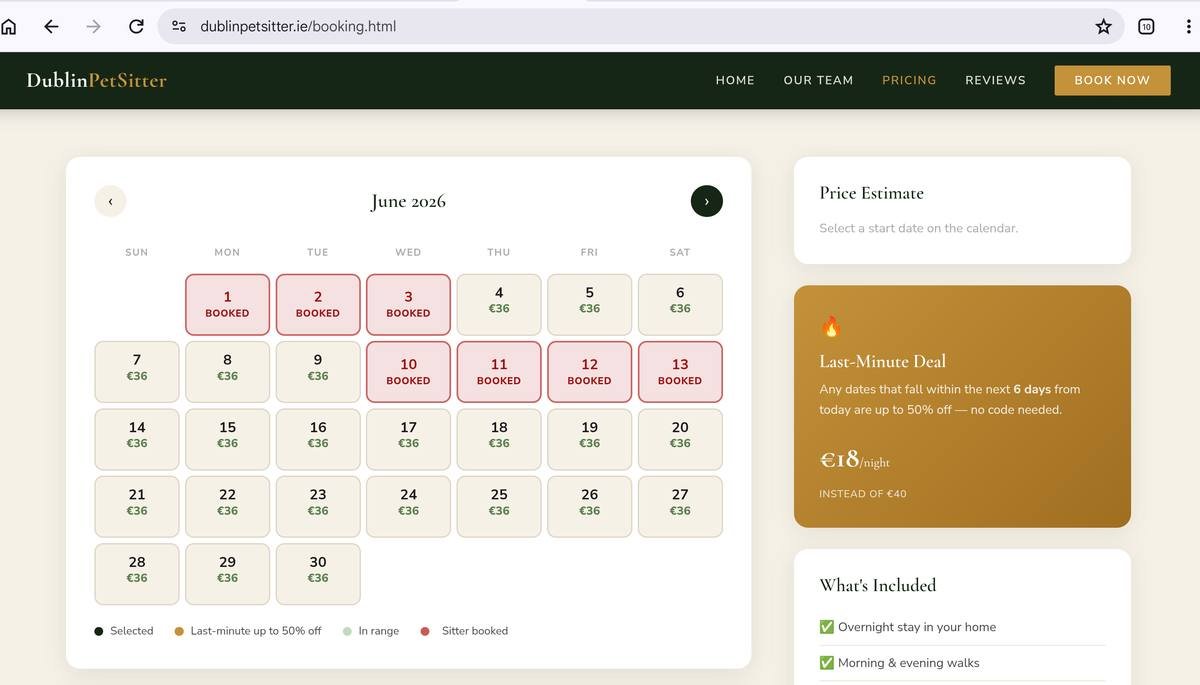The image size is (1200, 685).
Task: Click the €18/night price text
Action: tap(854, 459)
